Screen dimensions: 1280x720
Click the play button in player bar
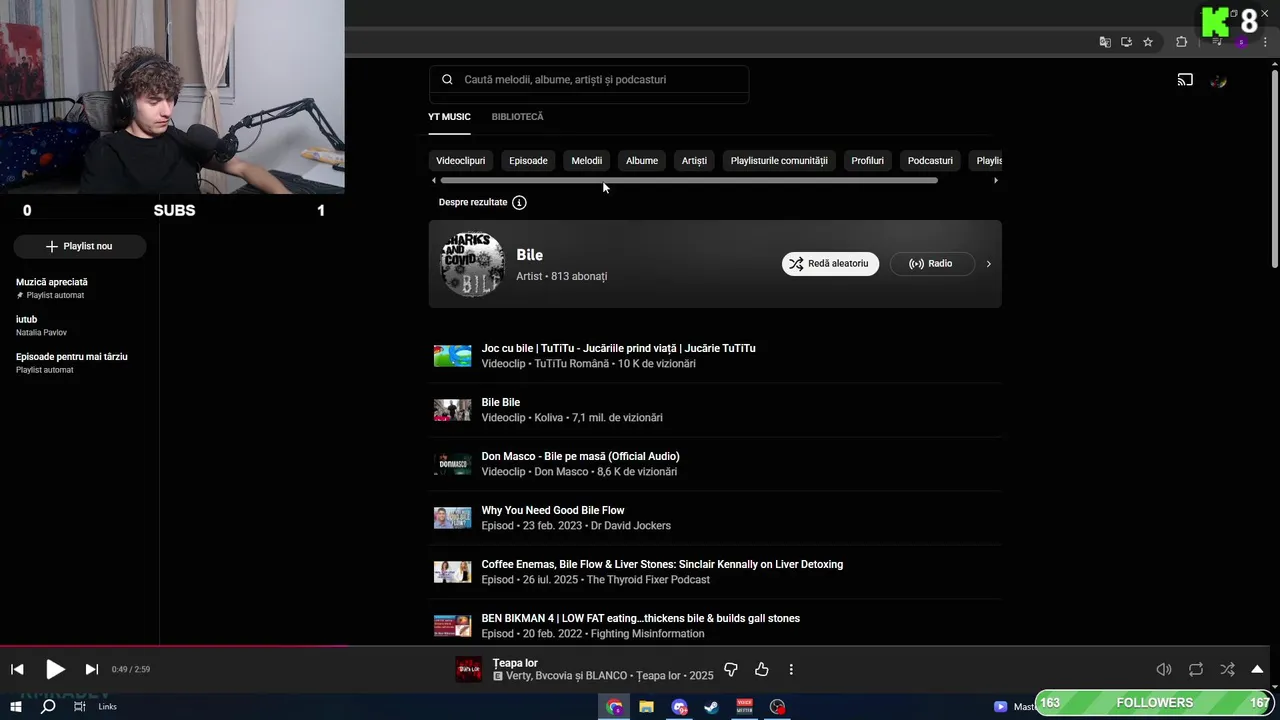pos(55,670)
